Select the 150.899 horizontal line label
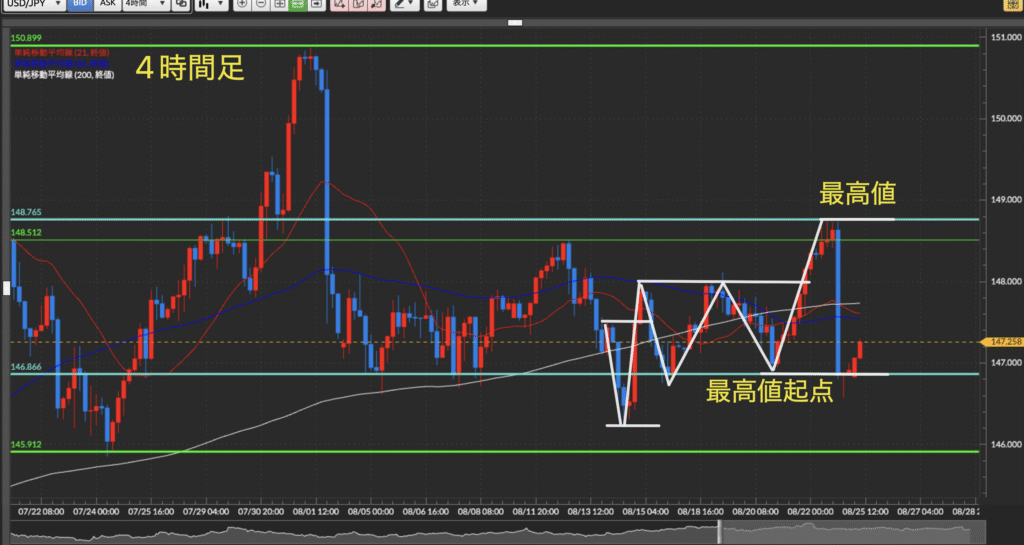This screenshot has width=1024, height=545. point(25,38)
